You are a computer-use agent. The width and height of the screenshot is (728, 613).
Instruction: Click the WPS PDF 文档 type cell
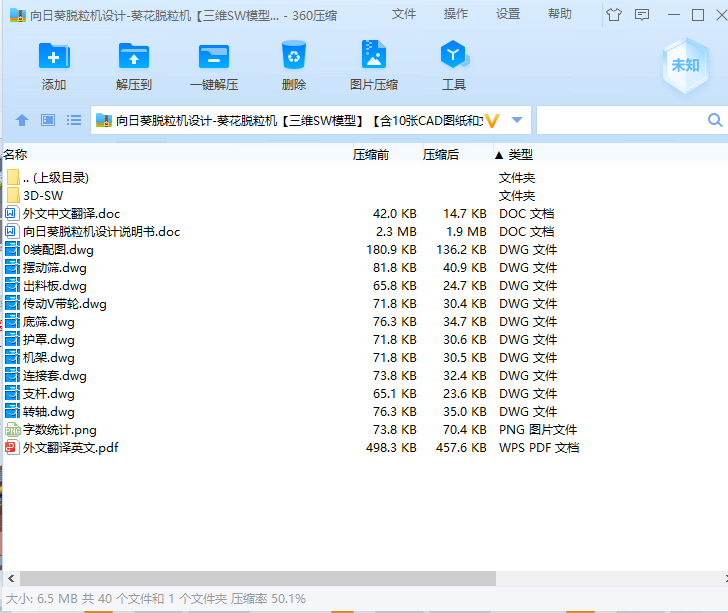point(539,448)
